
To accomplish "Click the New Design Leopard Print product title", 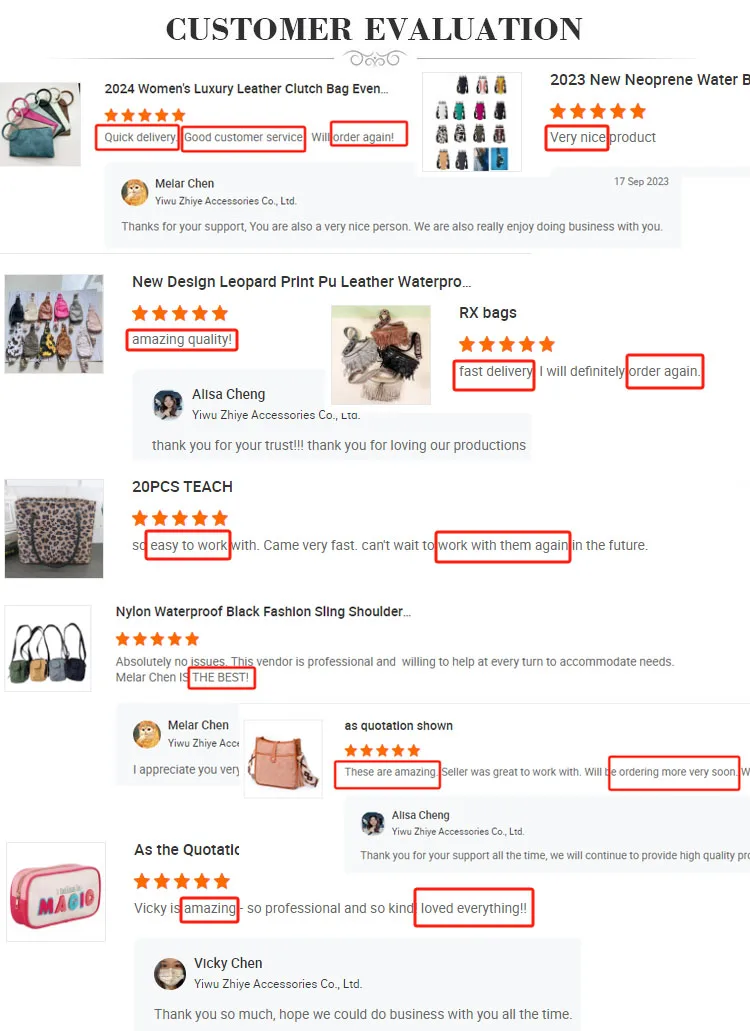I will click(302, 281).
